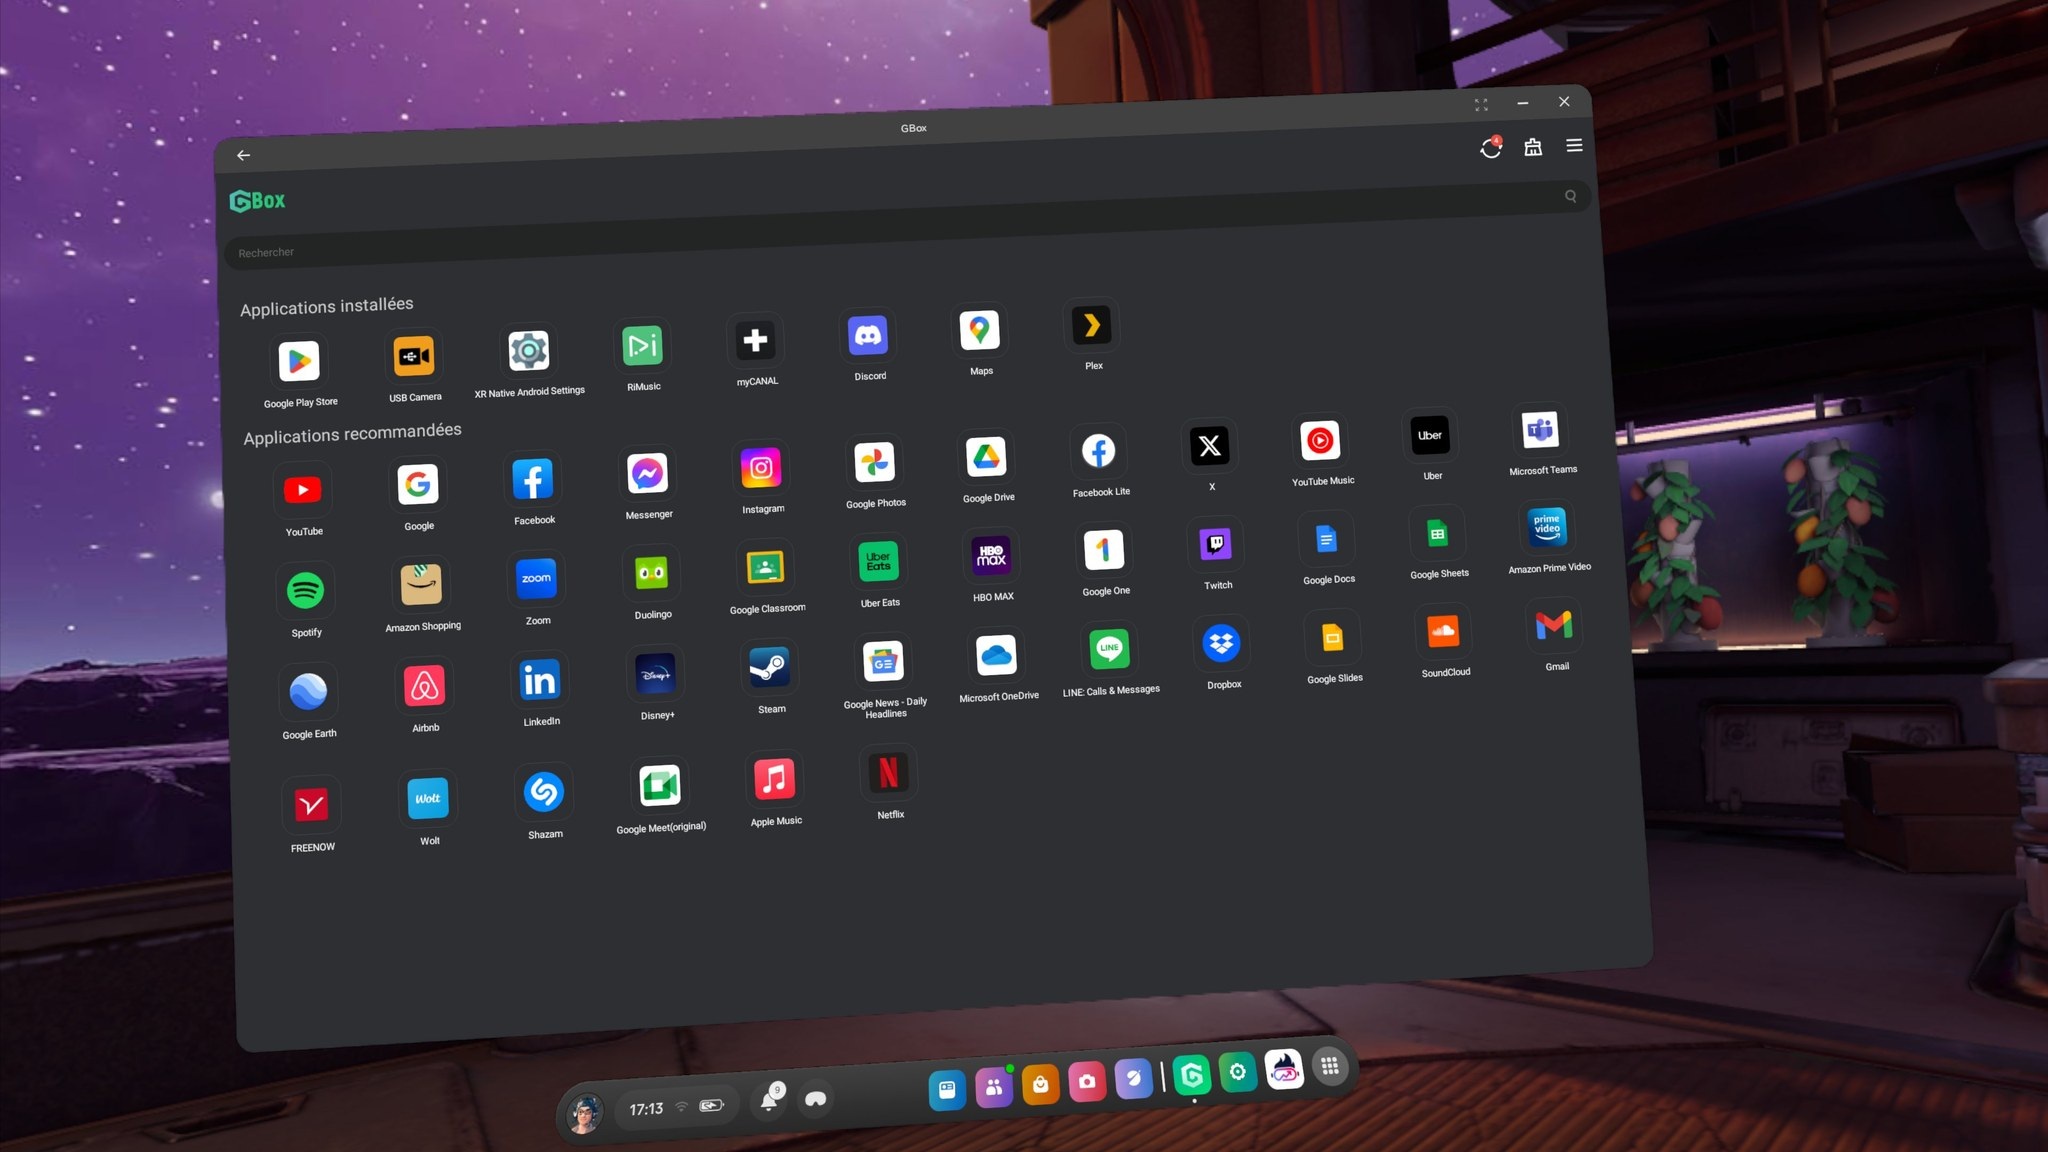The image size is (2048, 1152).
Task: Select the Instagram icon
Action: click(761, 468)
